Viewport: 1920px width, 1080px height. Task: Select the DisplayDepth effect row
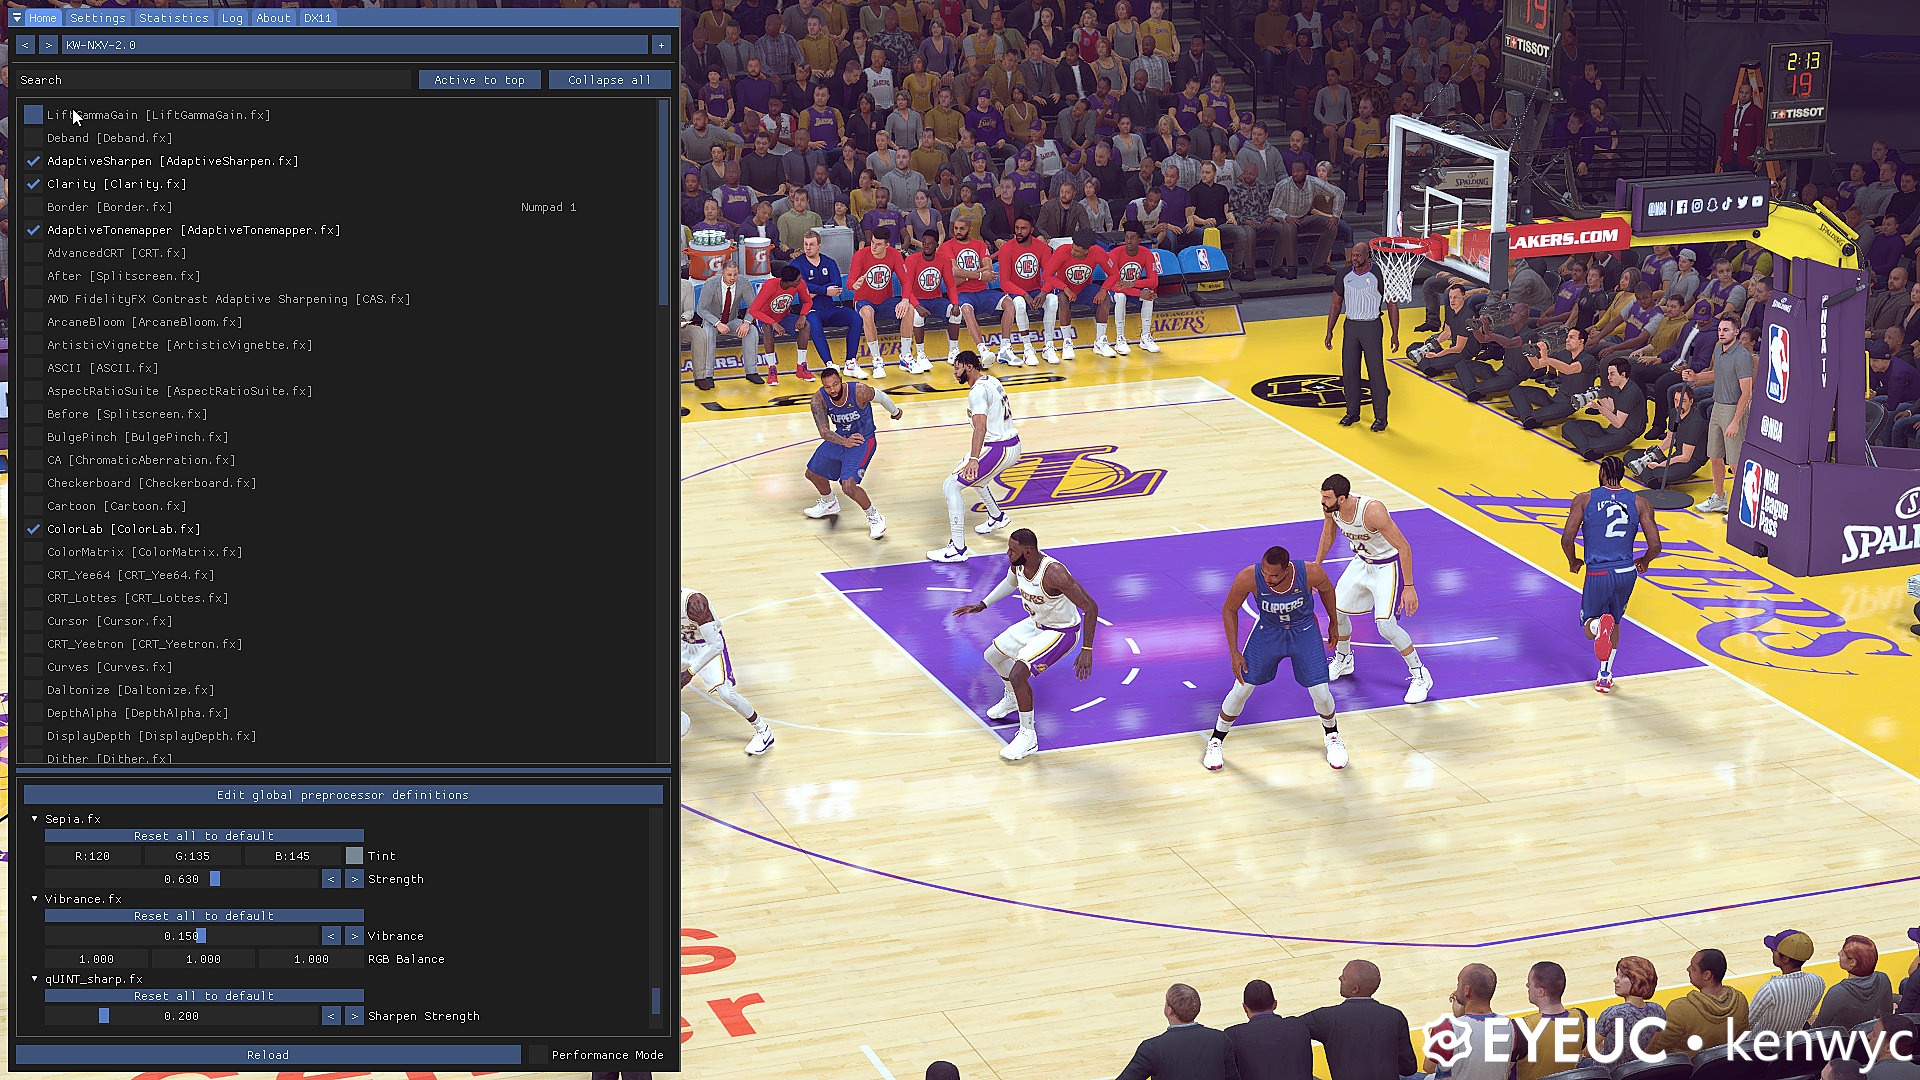pos(152,736)
